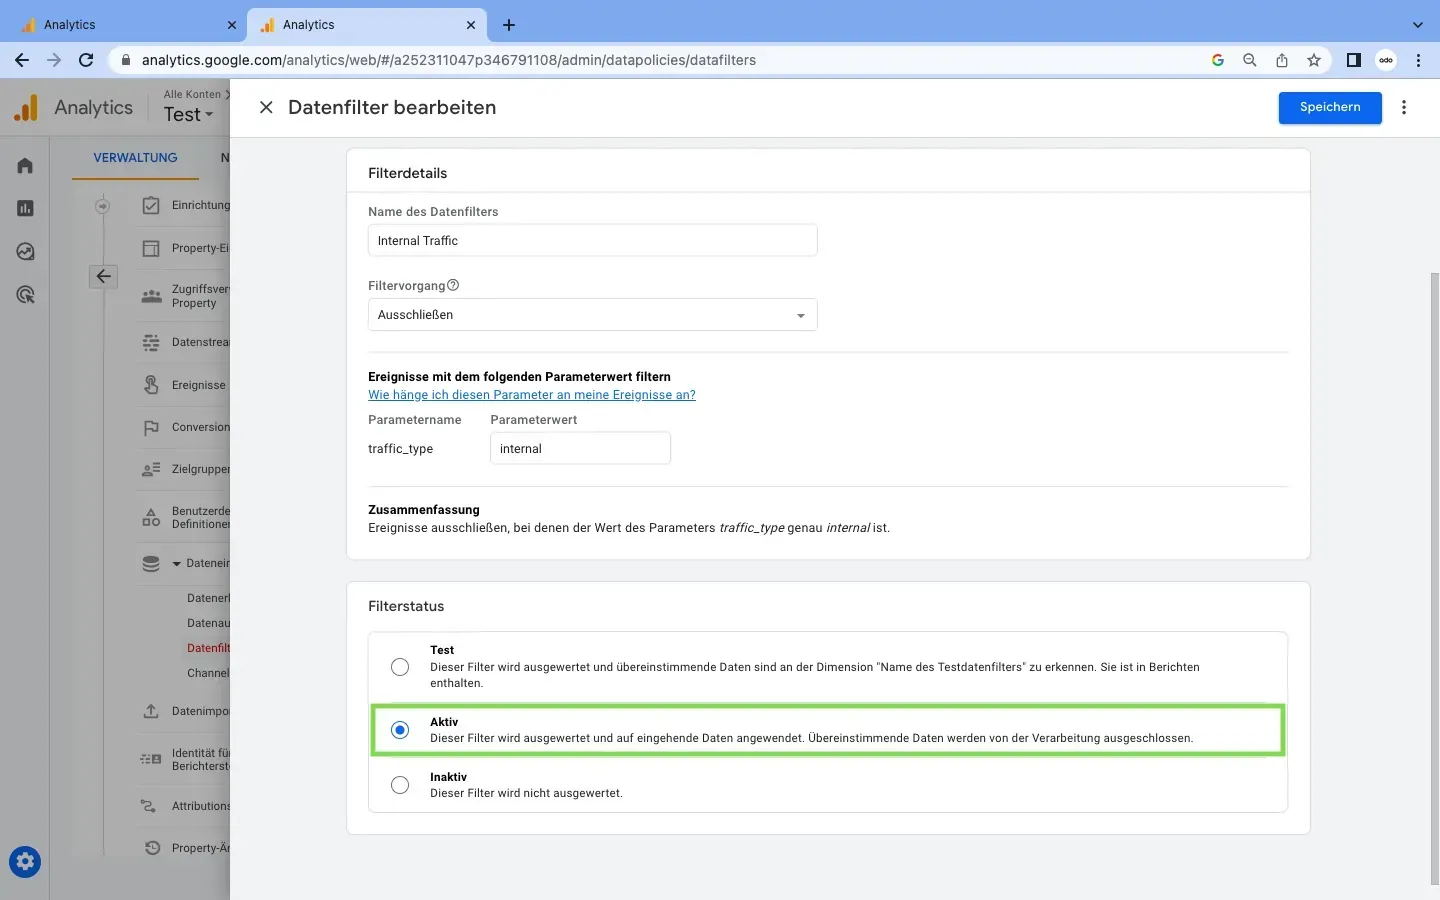
Task: Open the Datenfilter sidebar item
Action: point(208,648)
